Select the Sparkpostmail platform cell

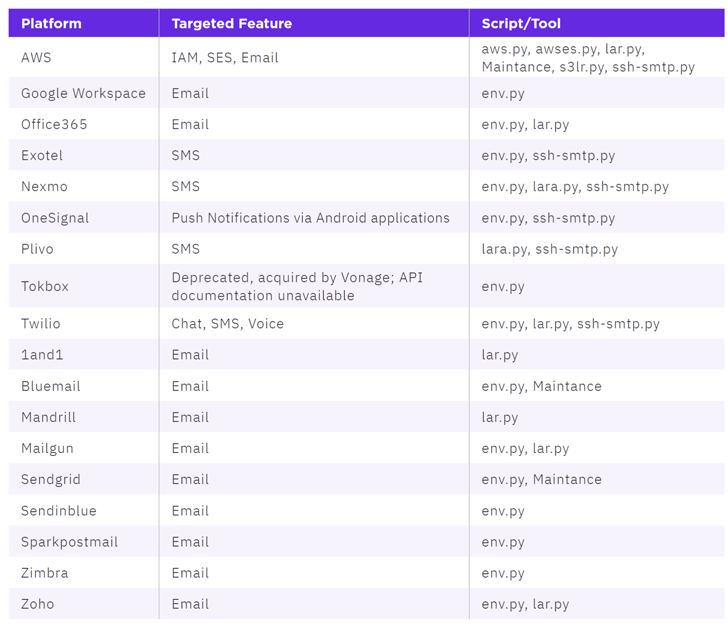[69, 542]
